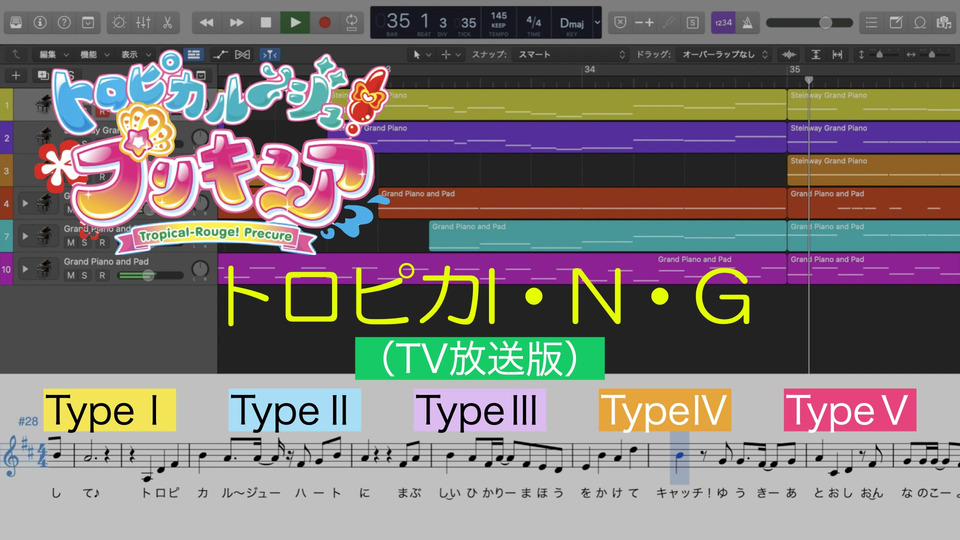Toggle Show Automation icon
Viewport: 960px width, 540px height.
pyautogui.click(x=220, y=54)
